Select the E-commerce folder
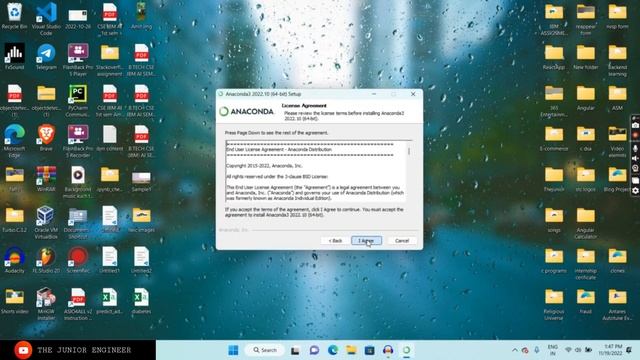 point(554,139)
